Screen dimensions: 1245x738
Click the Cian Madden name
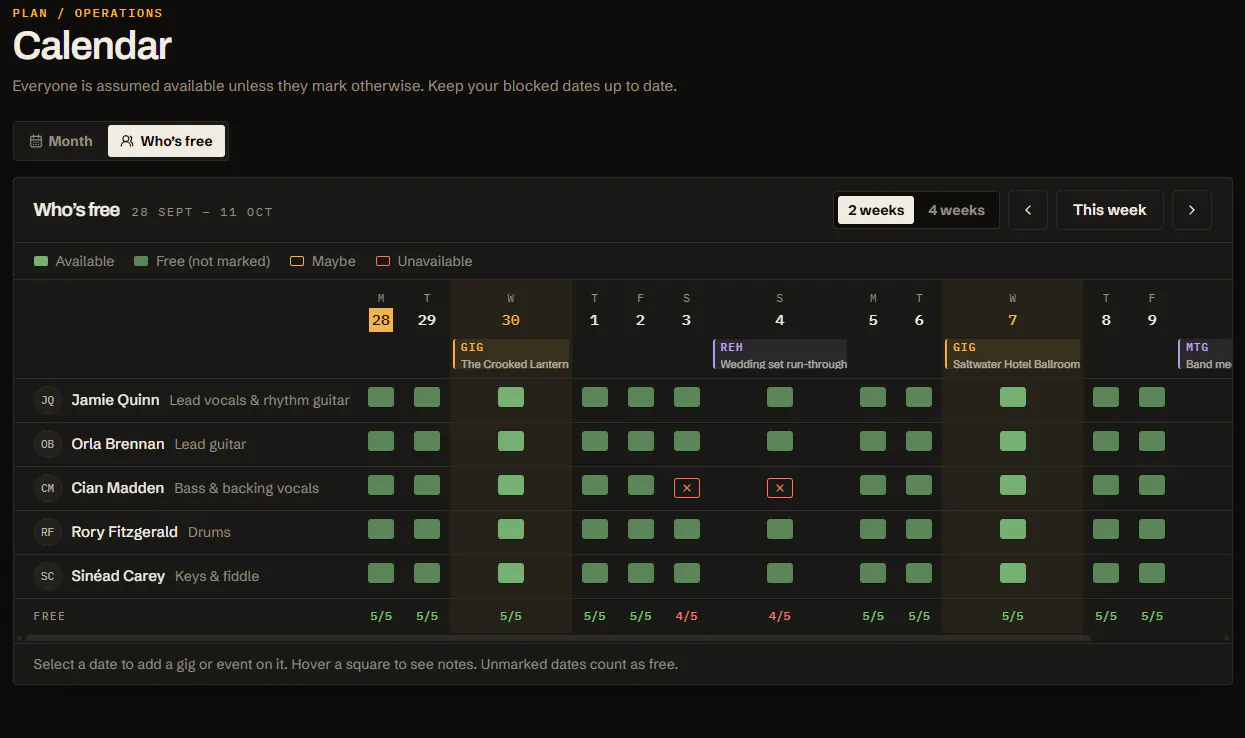tap(118, 488)
